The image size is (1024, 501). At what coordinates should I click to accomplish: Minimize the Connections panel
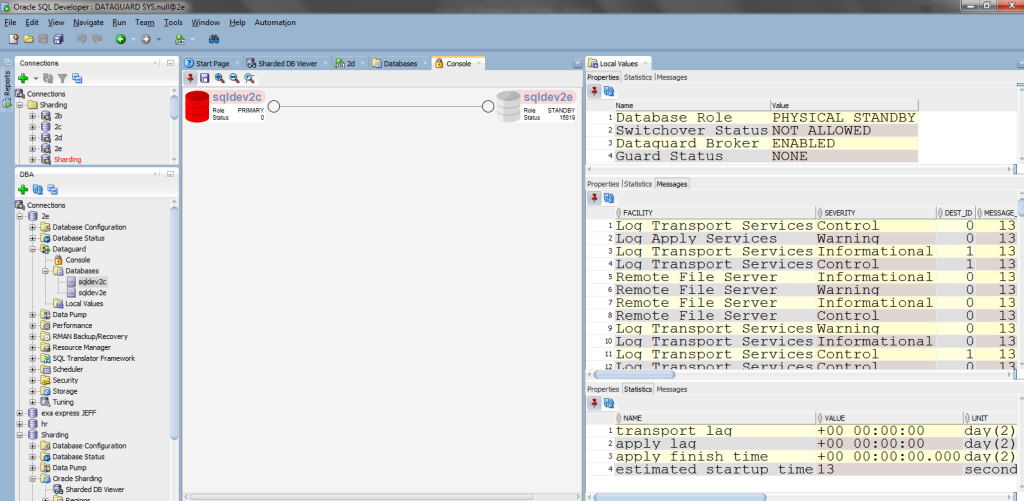[x=170, y=63]
